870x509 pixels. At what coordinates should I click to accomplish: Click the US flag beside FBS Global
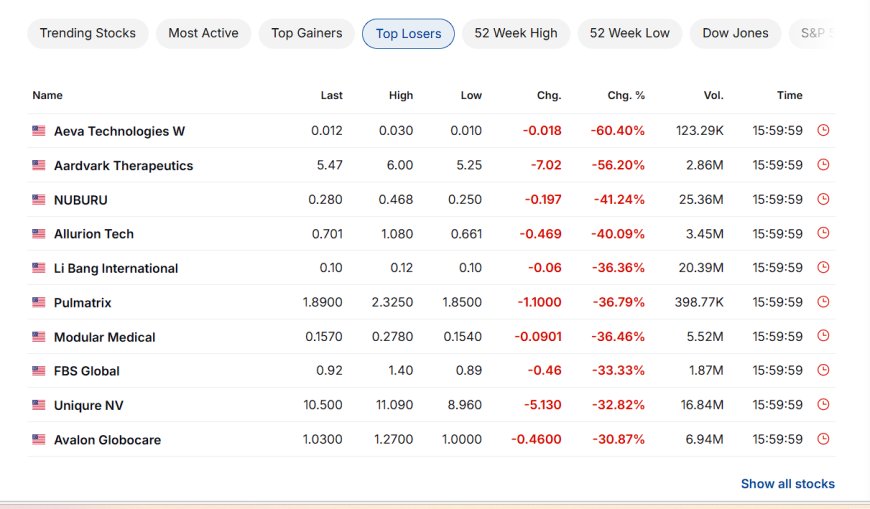(x=39, y=371)
